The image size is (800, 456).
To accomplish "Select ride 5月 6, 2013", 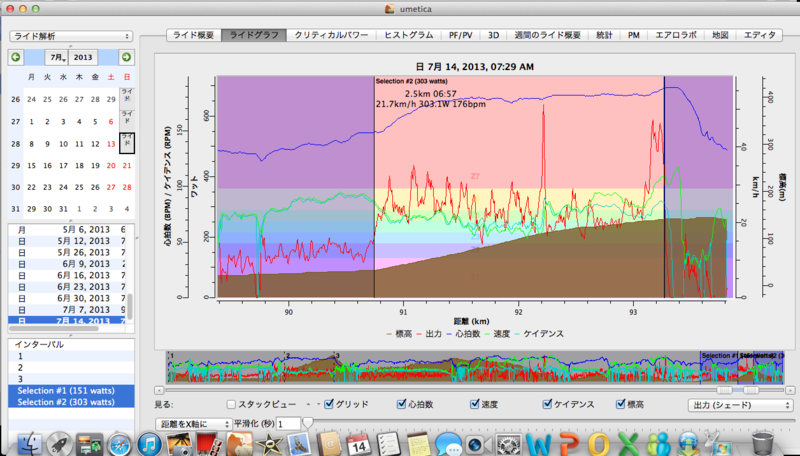I will (x=67, y=230).
